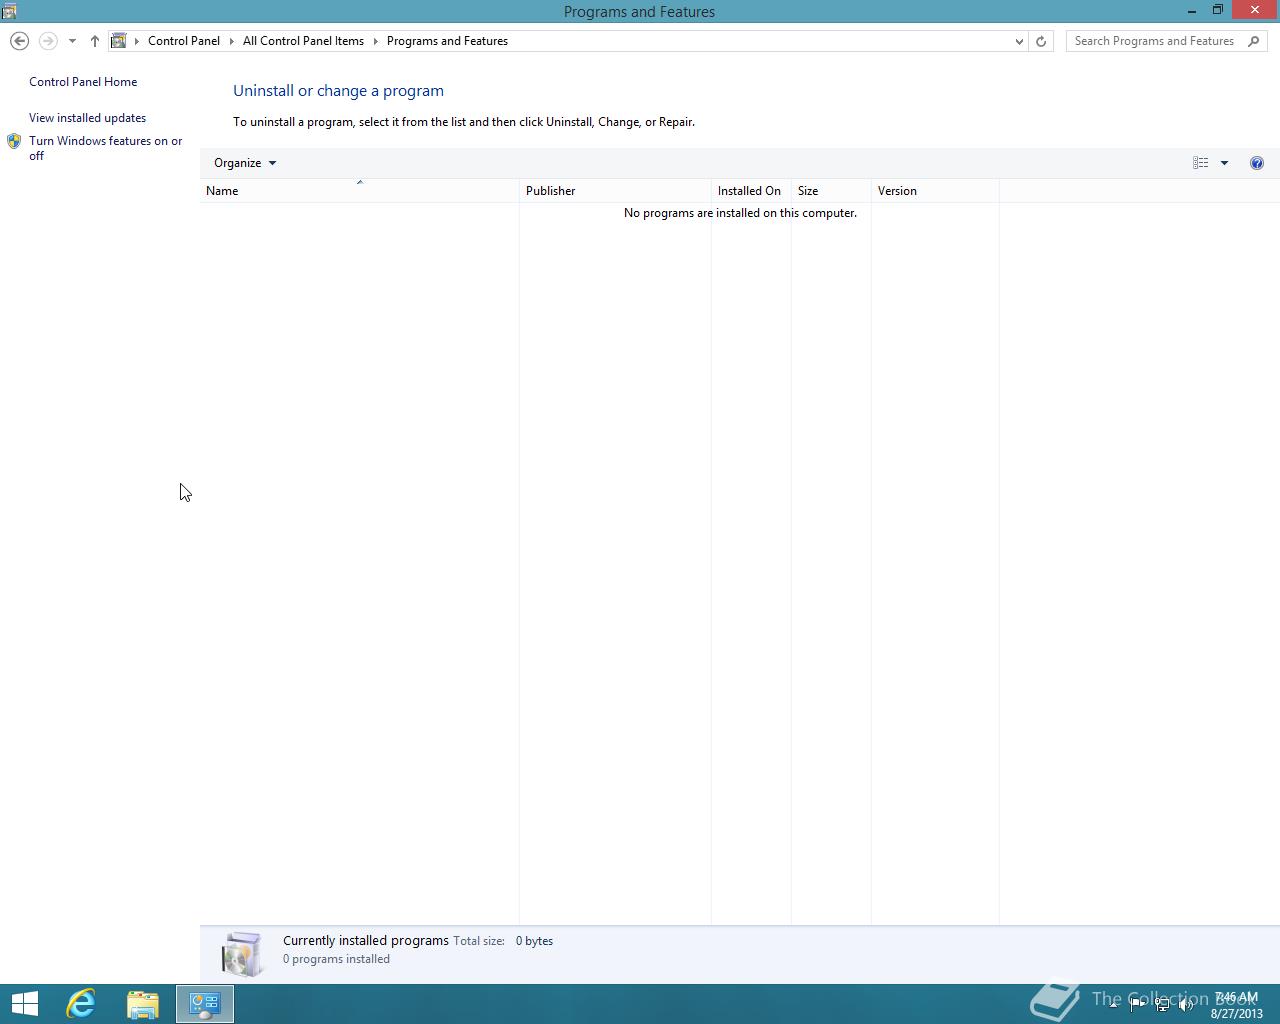This screenshot has width=1280, height=1024.
Task: Launch Internet Explorer from the taskbar
Action: click(81, 1004)
